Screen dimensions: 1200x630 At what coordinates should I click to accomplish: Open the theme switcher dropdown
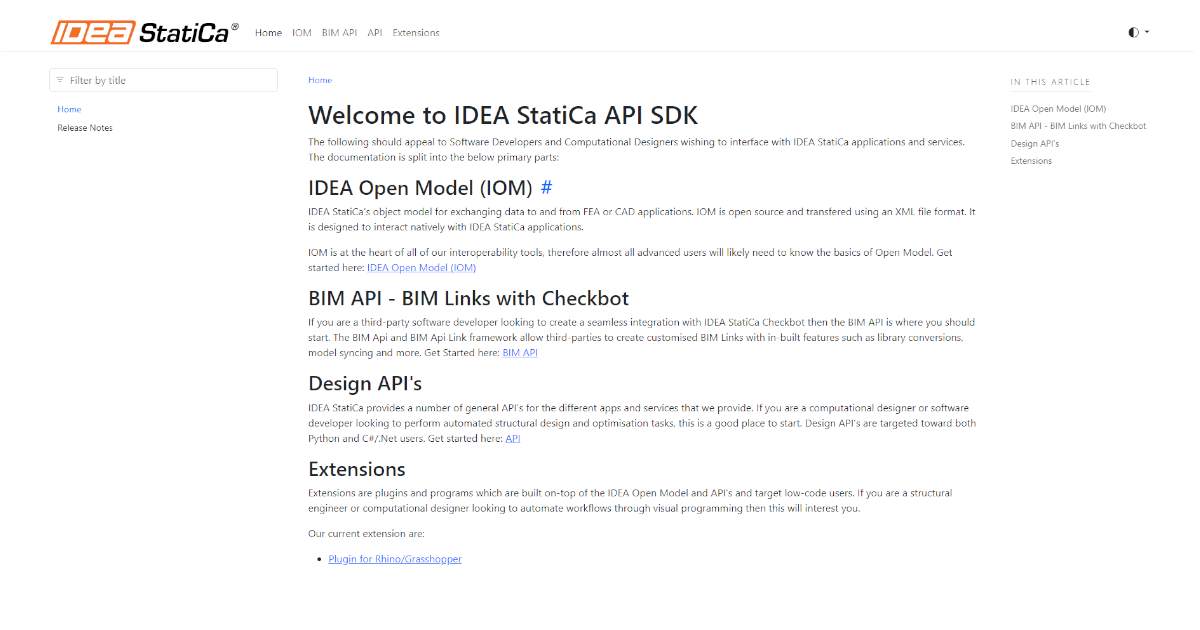click(x=1138, y=32)
